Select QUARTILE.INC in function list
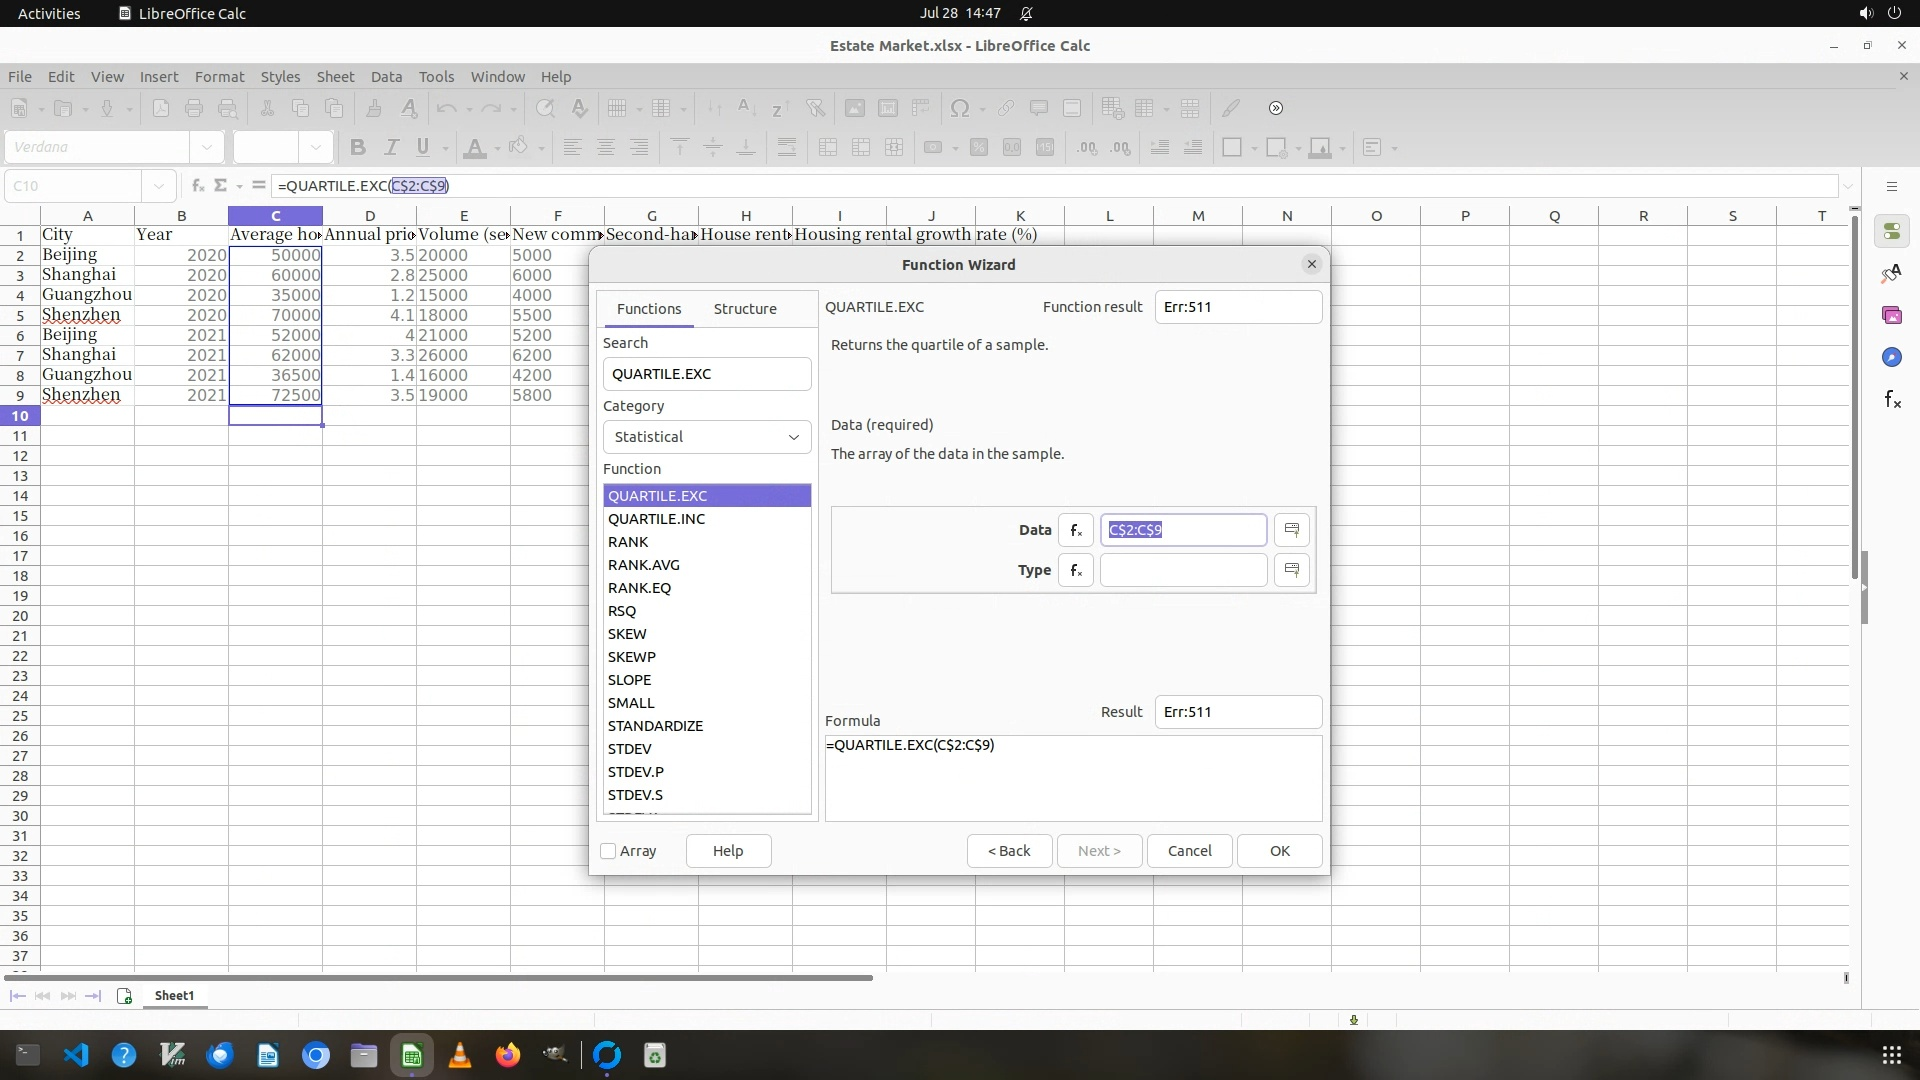The width and height of the screenshot is (1920, 1080). click(x=656, y=519)
